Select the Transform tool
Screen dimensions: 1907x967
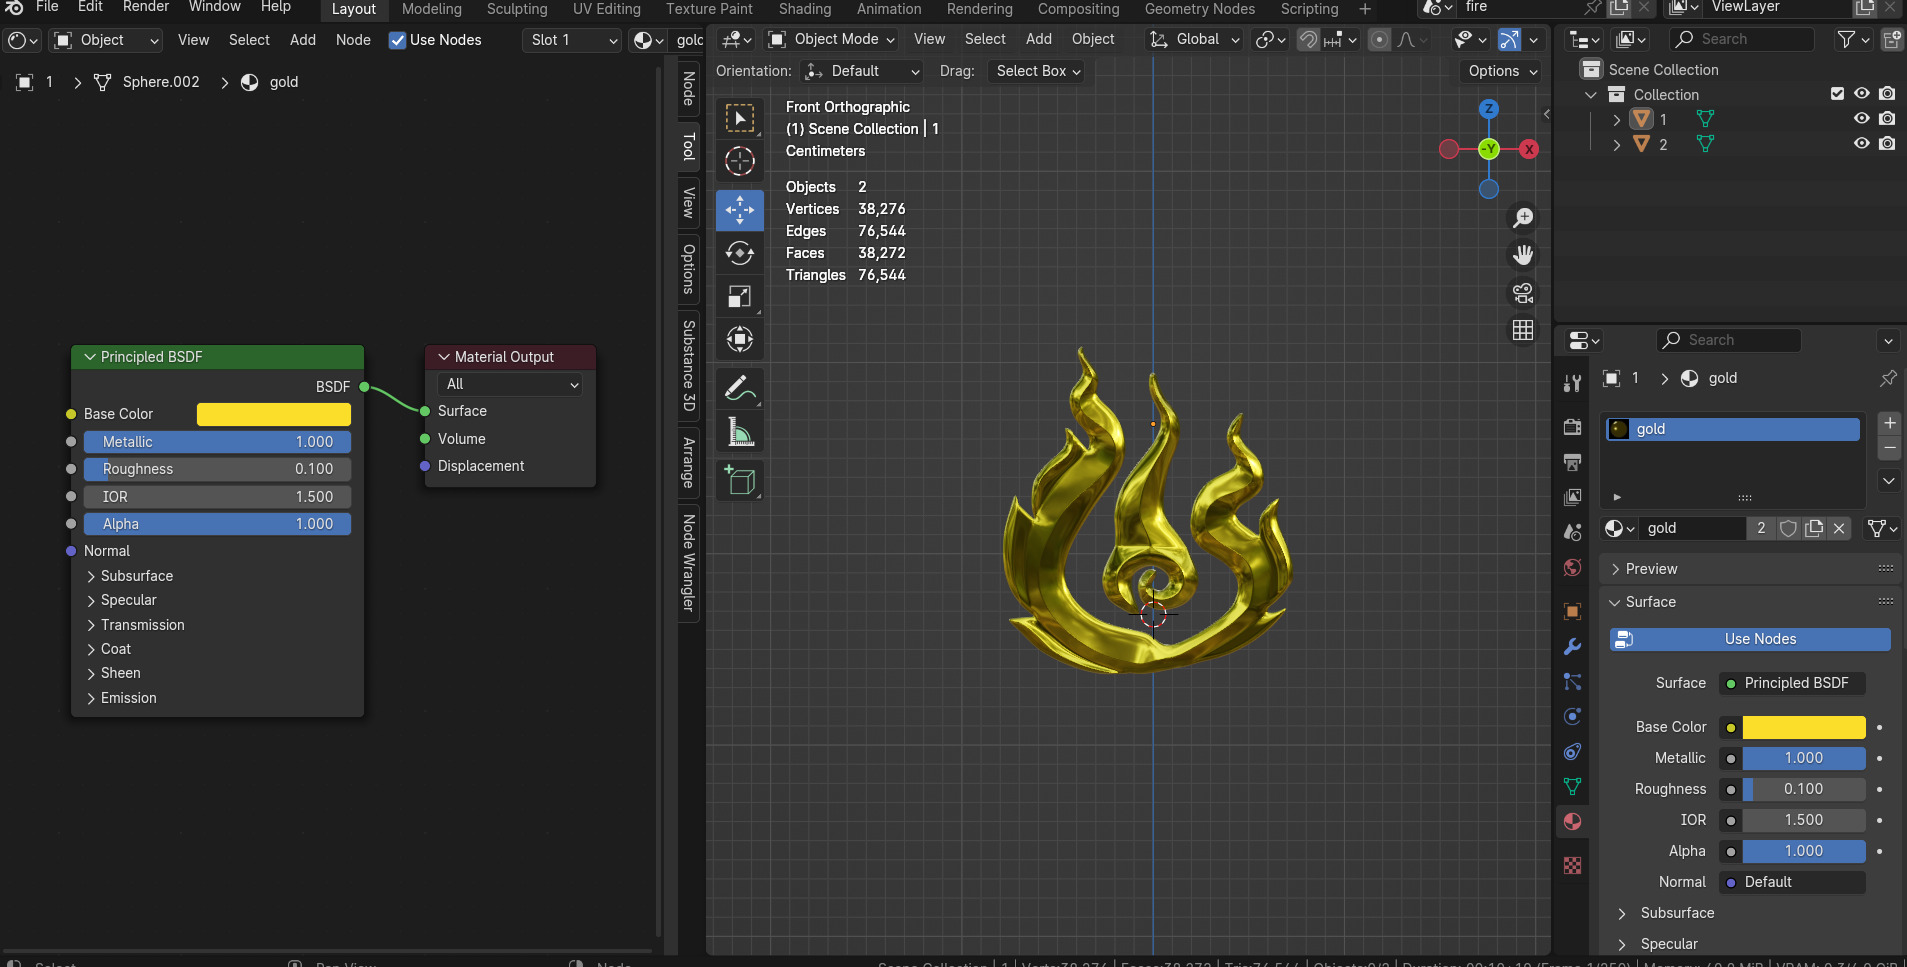tap(740, 339)
